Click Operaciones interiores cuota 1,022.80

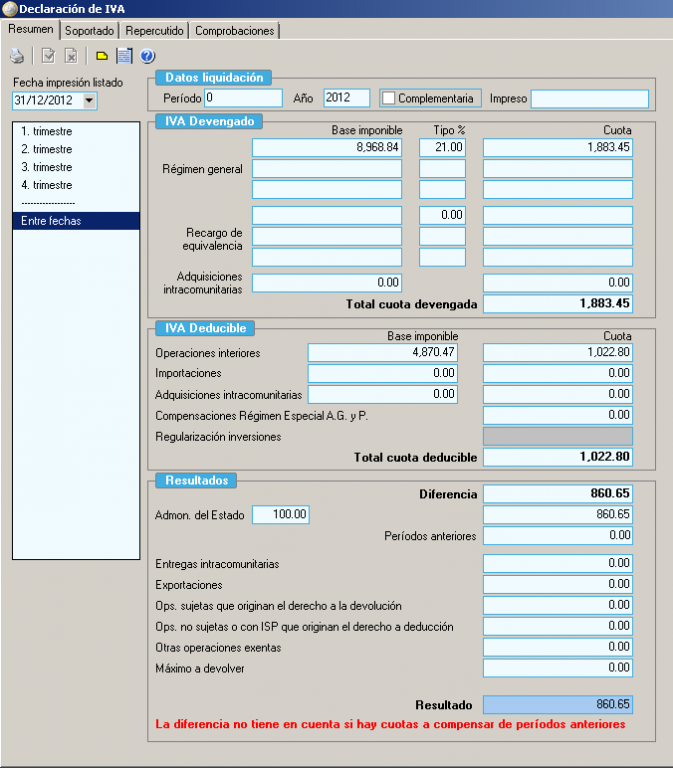(558, 352)
